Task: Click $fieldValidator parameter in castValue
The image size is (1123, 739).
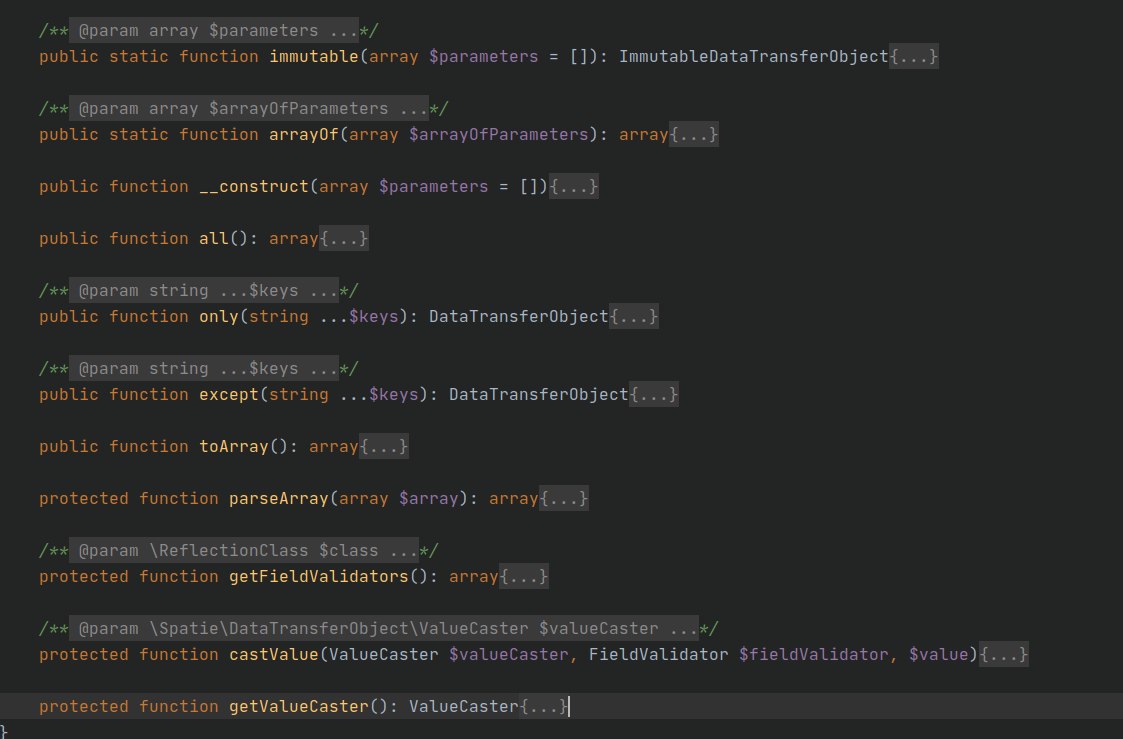Action: (x=814, y=655)
